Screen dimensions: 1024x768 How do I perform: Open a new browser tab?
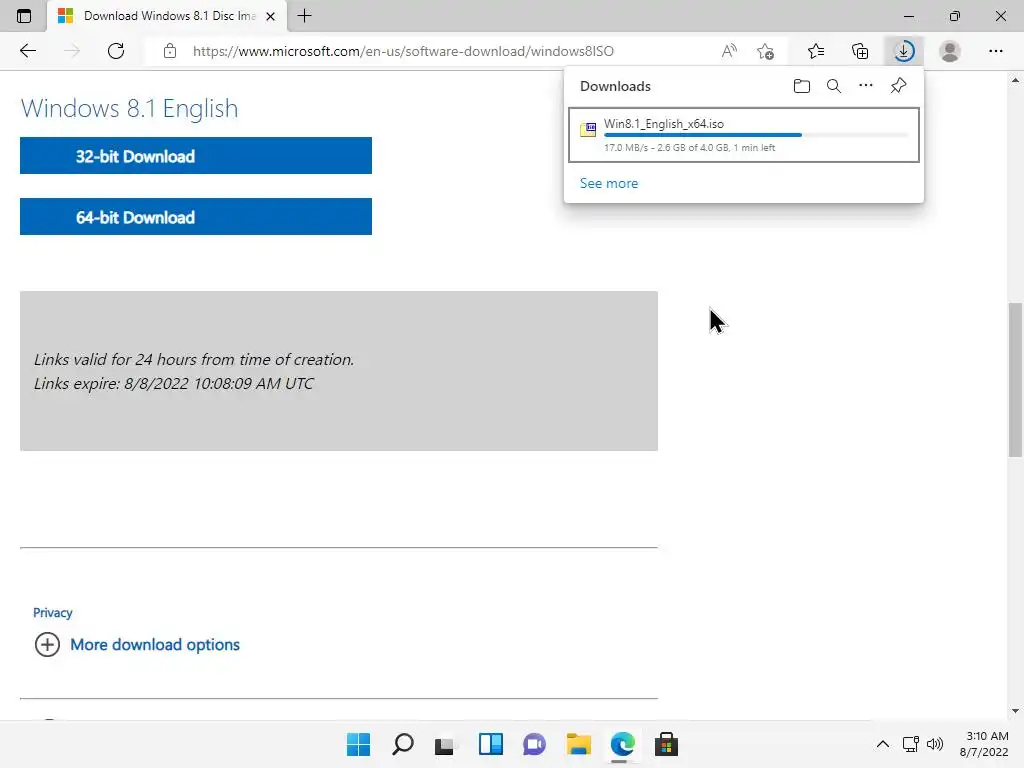tap(304, 16)
